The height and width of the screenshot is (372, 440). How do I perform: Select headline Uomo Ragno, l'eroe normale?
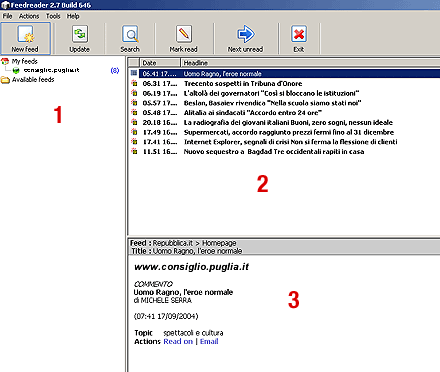coord(222,74)
